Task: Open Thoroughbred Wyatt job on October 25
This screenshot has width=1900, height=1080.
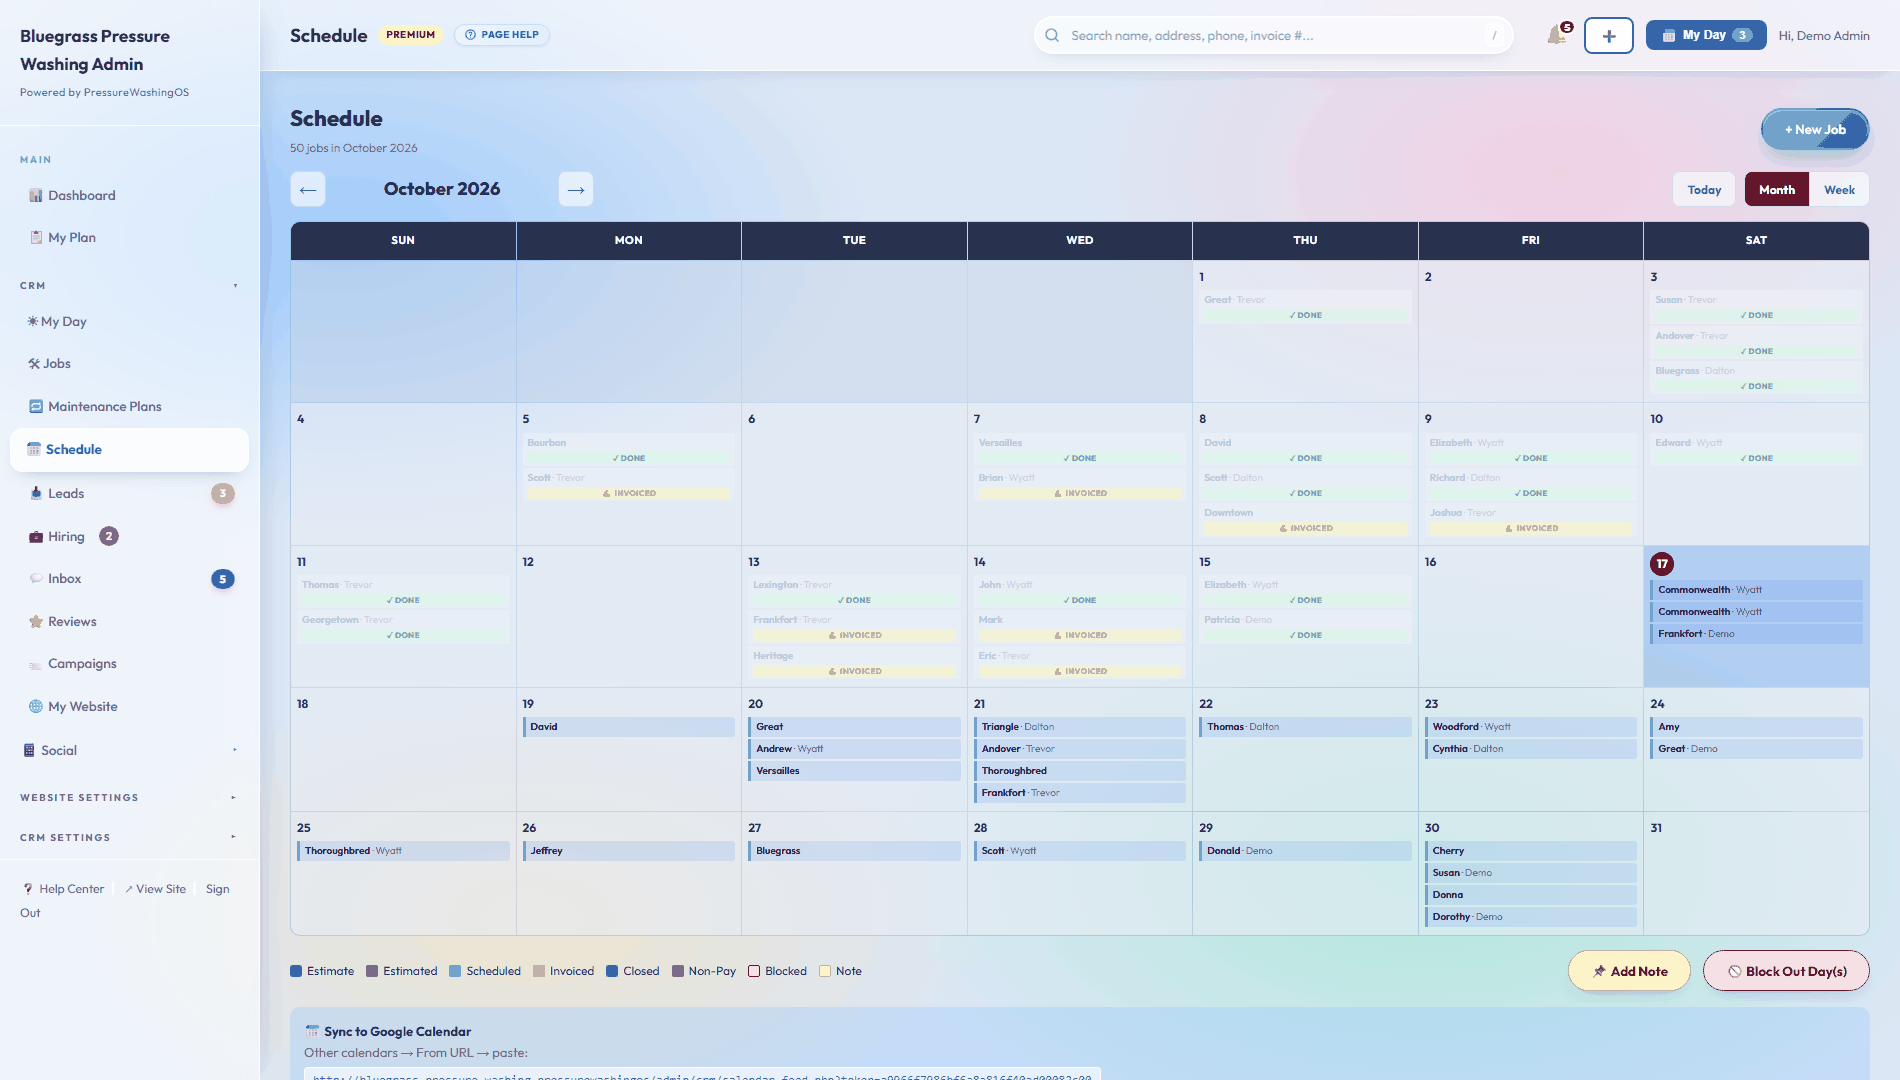Action: [403, 851]
